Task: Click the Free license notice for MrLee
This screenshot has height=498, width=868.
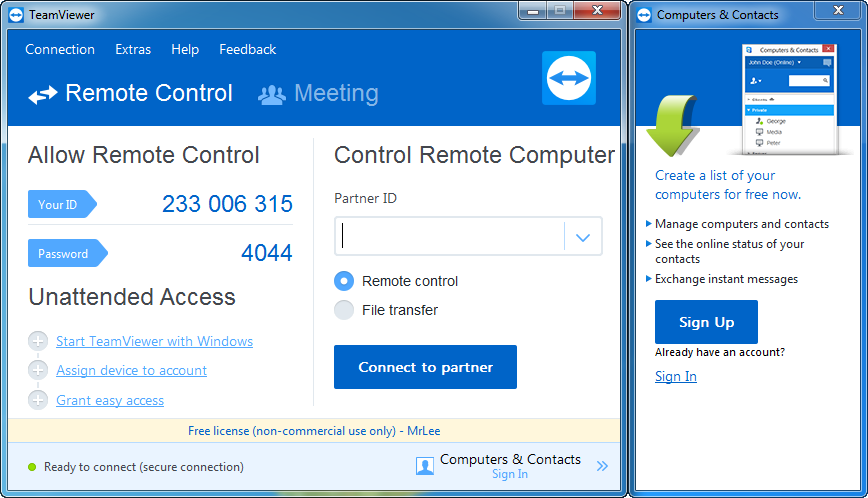Action: tap(314, 430)
